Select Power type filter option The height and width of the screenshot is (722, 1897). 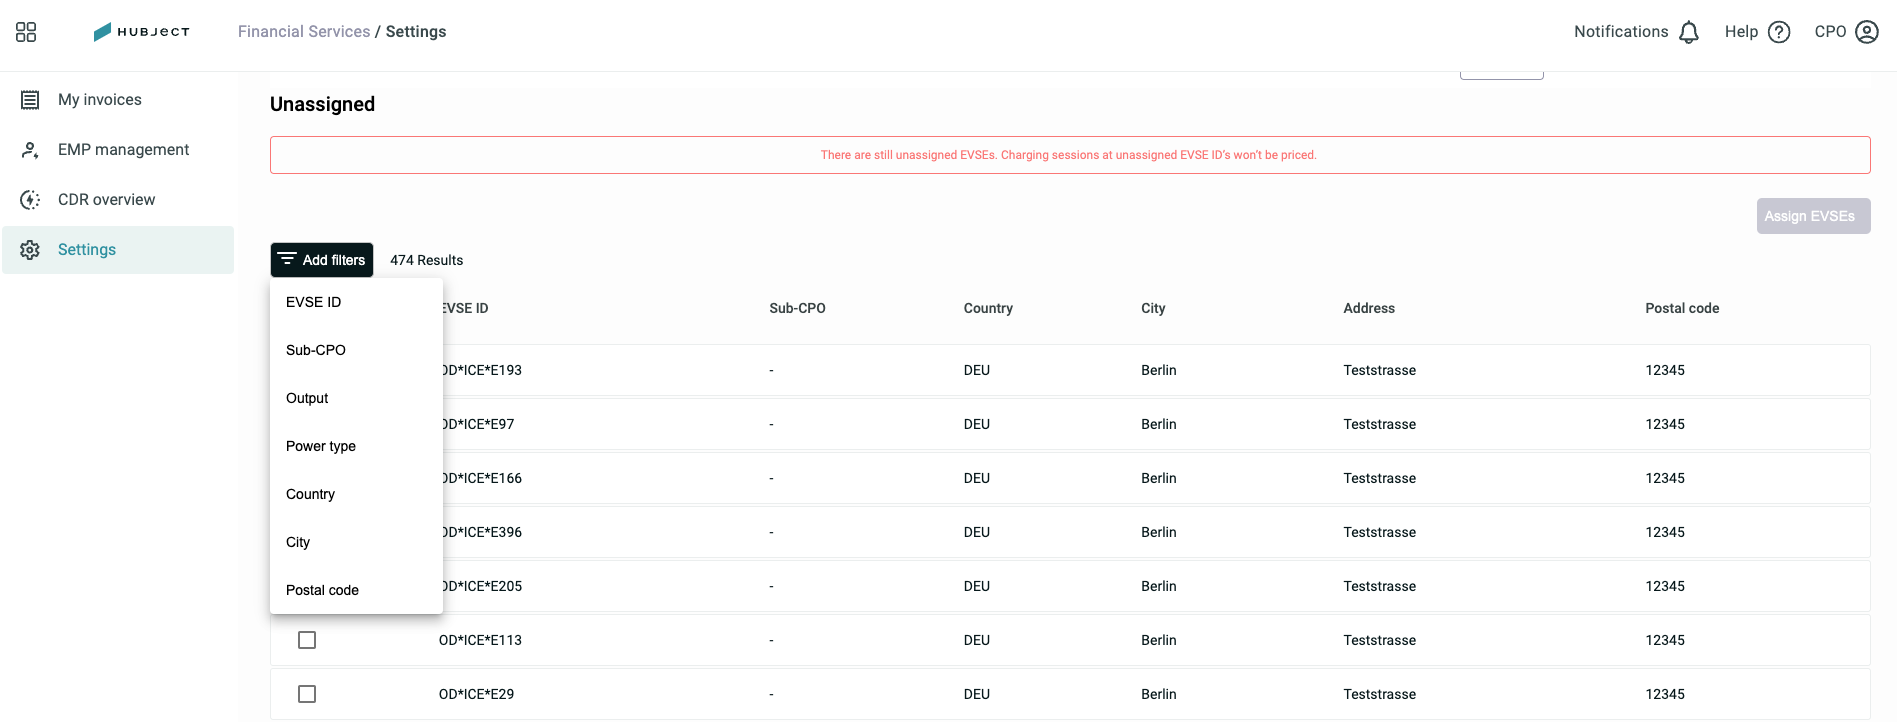point(356,446)
